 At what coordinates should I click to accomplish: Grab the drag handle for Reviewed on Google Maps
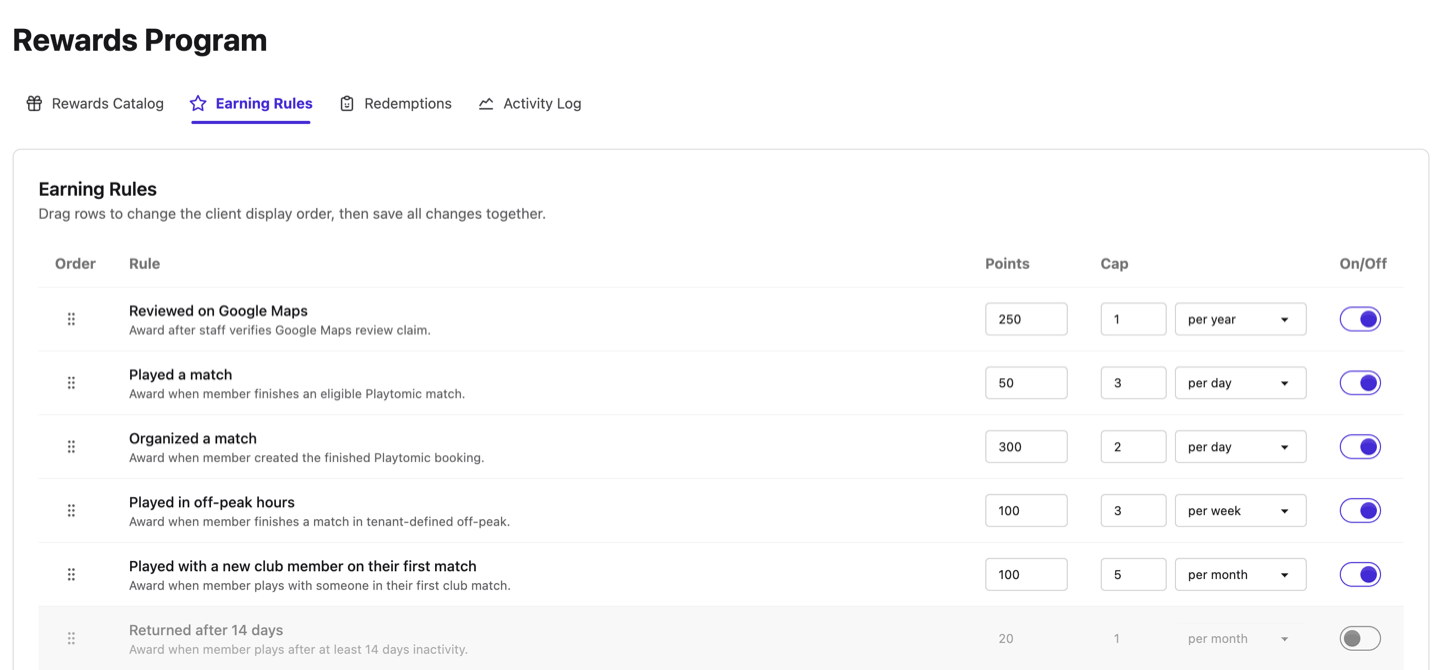[71, 319]
